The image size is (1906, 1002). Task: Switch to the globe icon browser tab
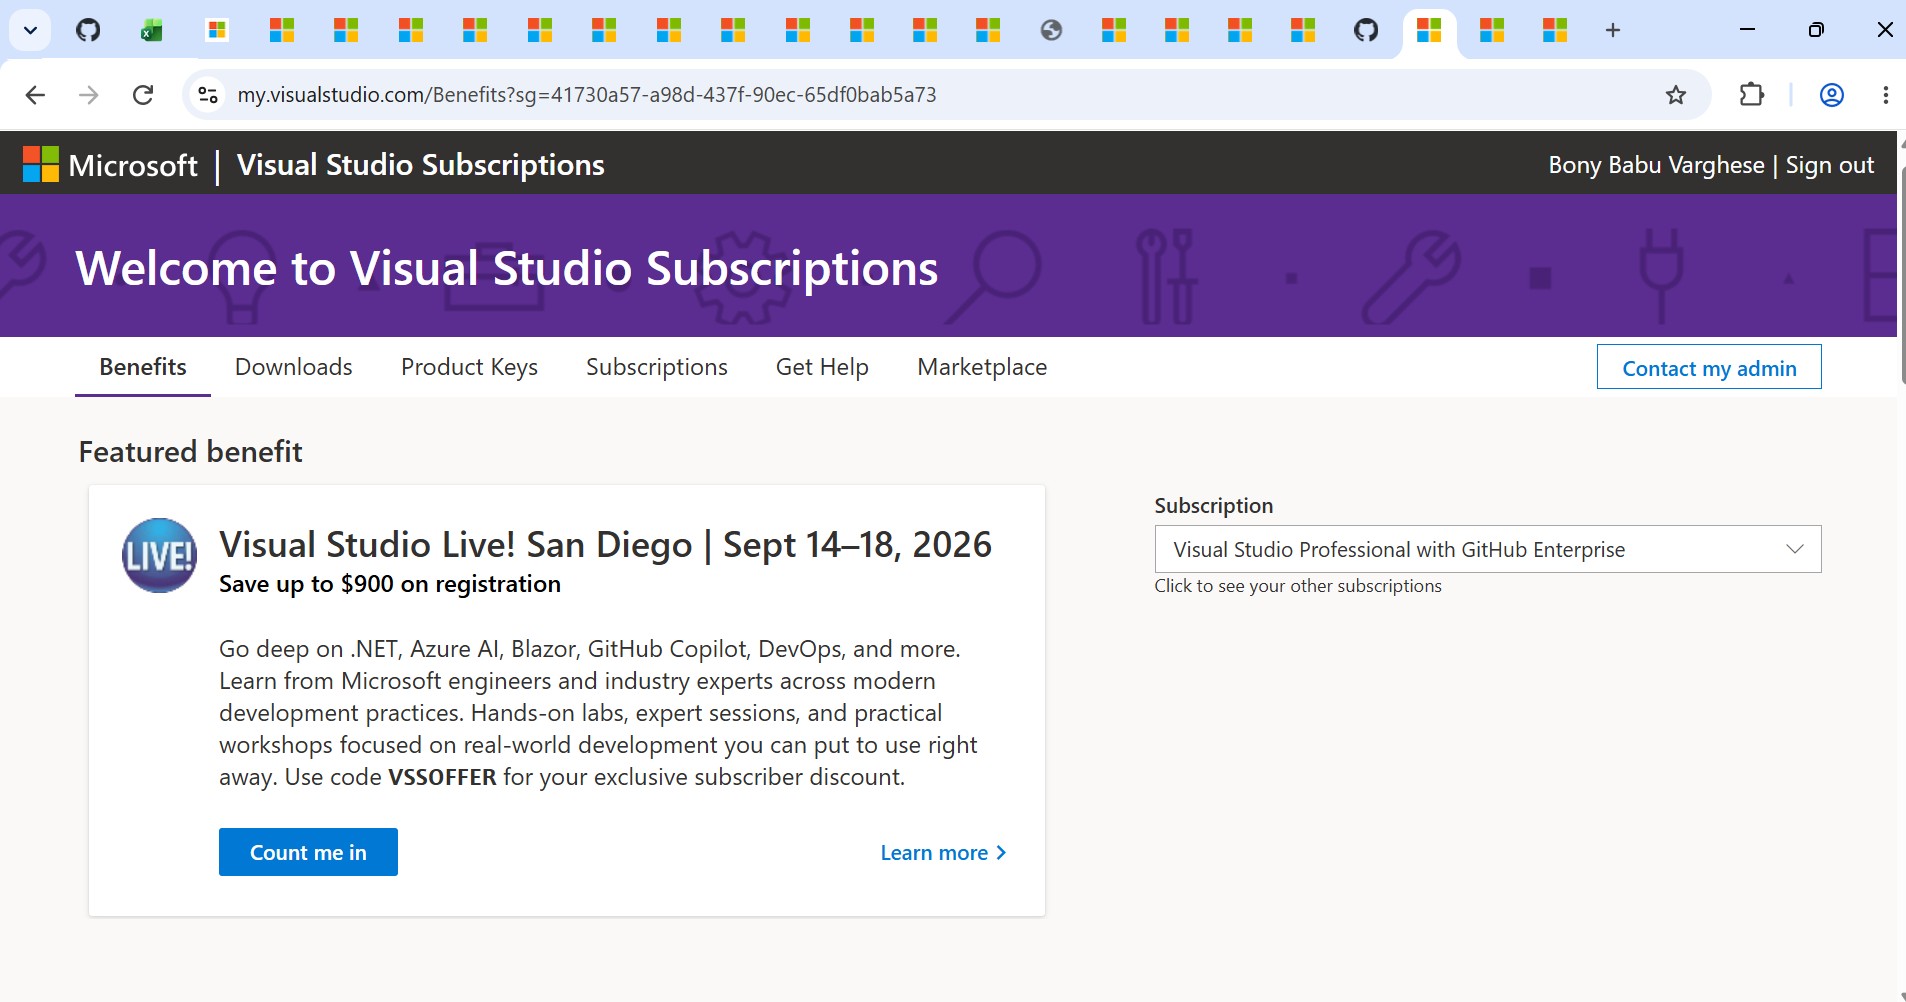tap(1051, 30)
